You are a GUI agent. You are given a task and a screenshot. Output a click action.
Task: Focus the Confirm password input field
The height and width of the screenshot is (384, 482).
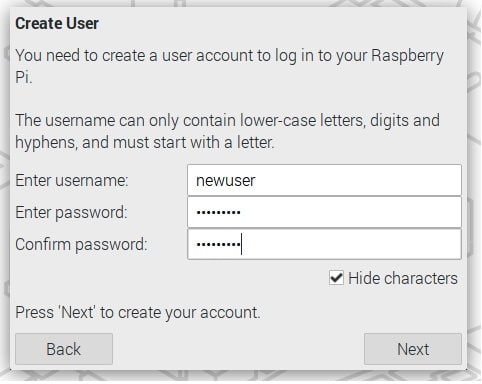tap(324, 244)
